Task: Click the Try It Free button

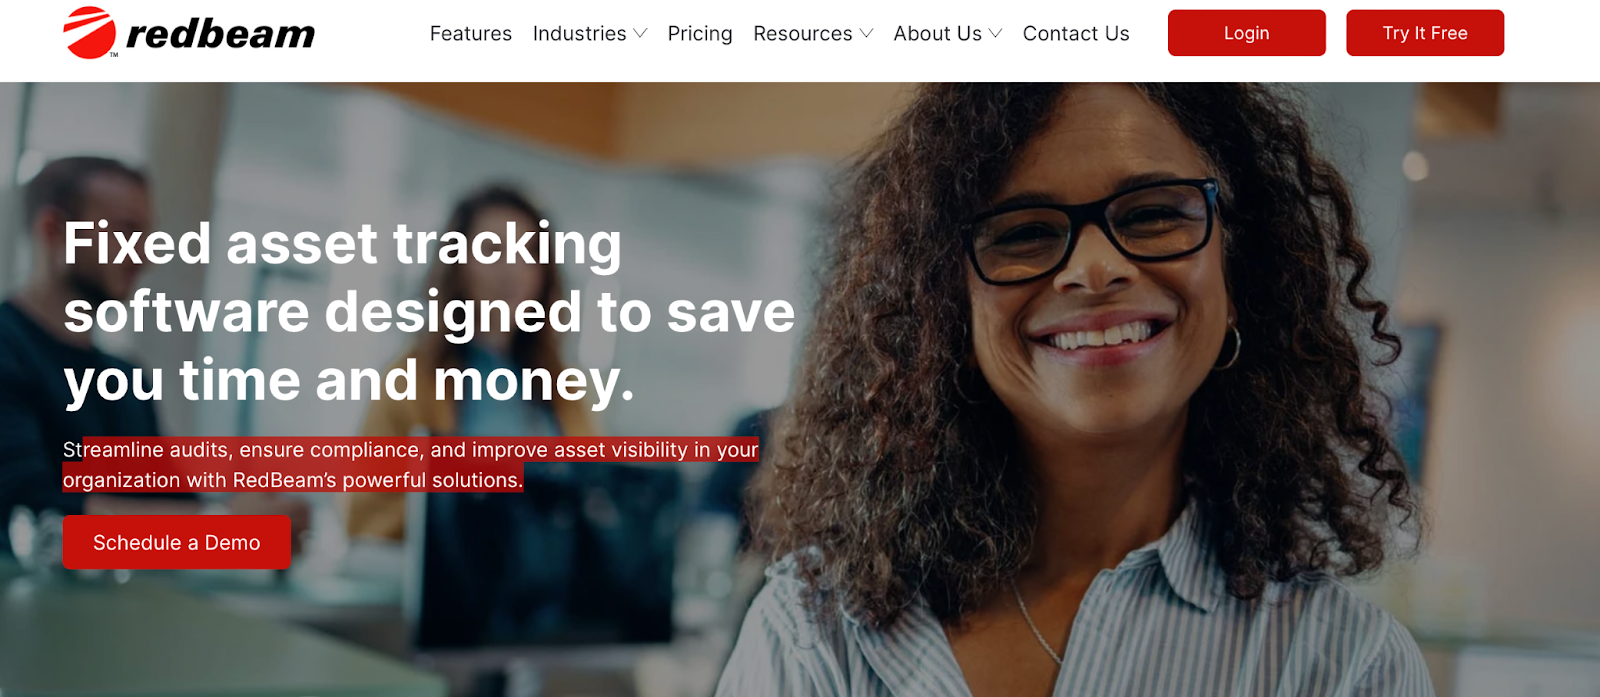Action: [x=1425, y=33]
